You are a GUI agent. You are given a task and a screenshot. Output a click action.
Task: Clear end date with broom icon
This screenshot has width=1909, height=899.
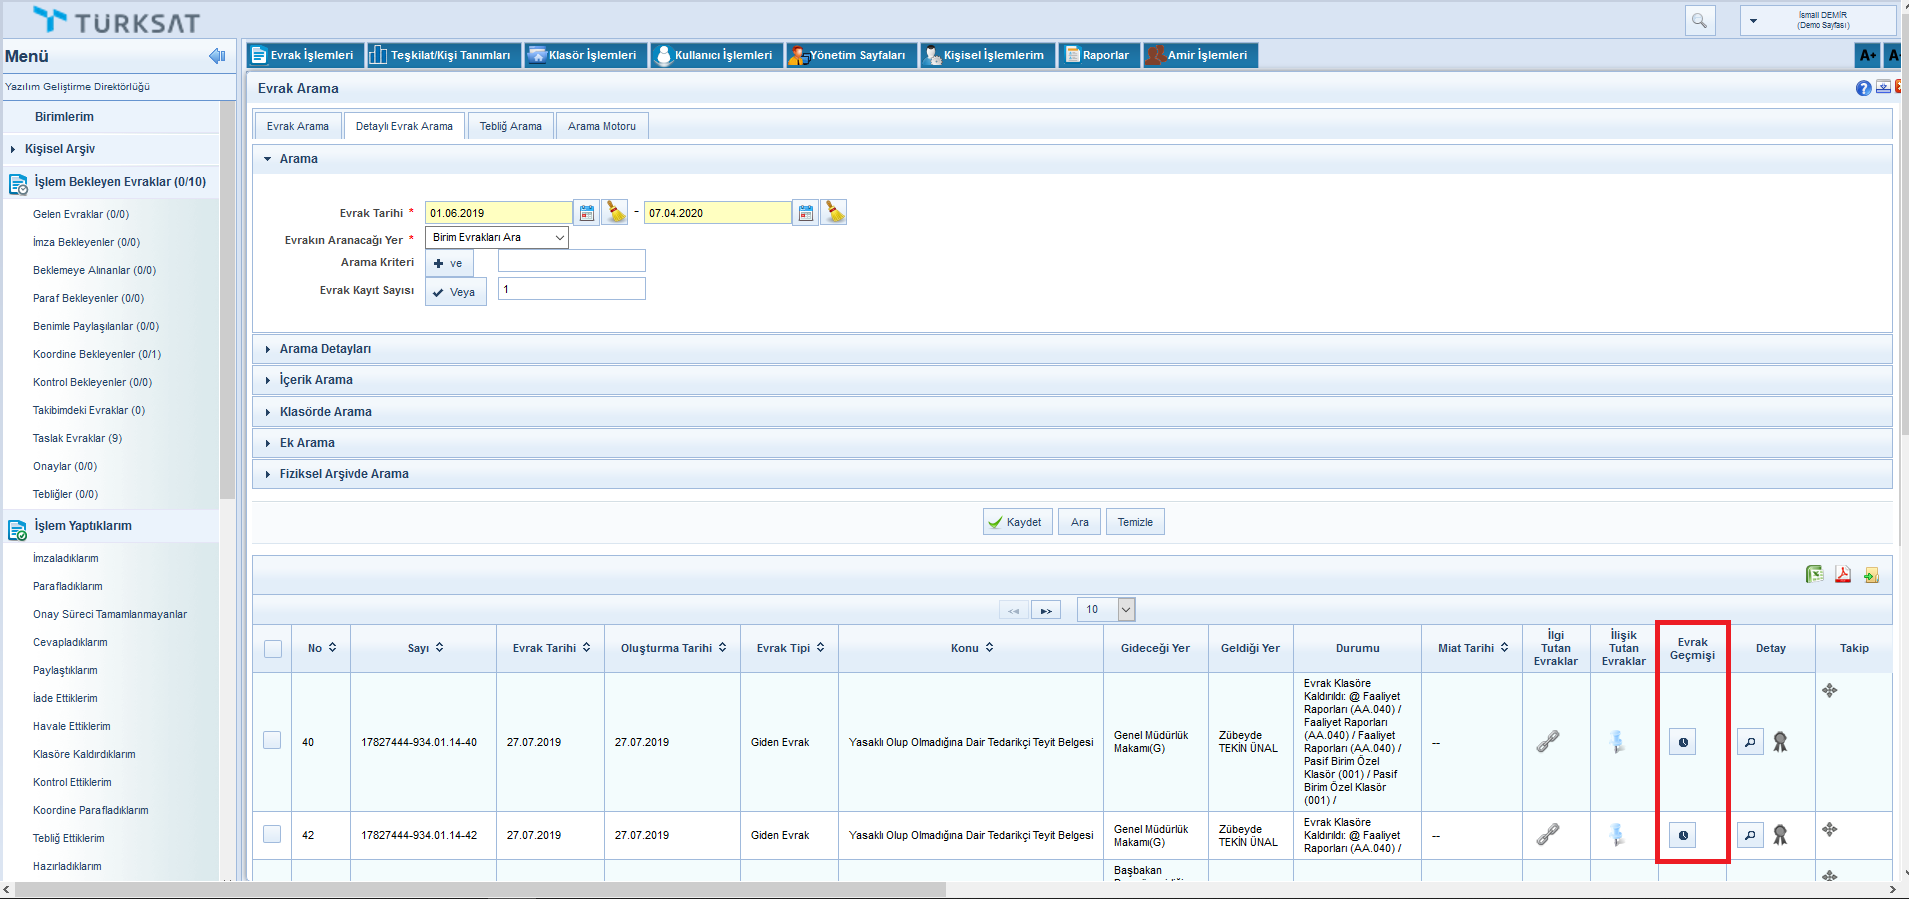tap(834, 213)
